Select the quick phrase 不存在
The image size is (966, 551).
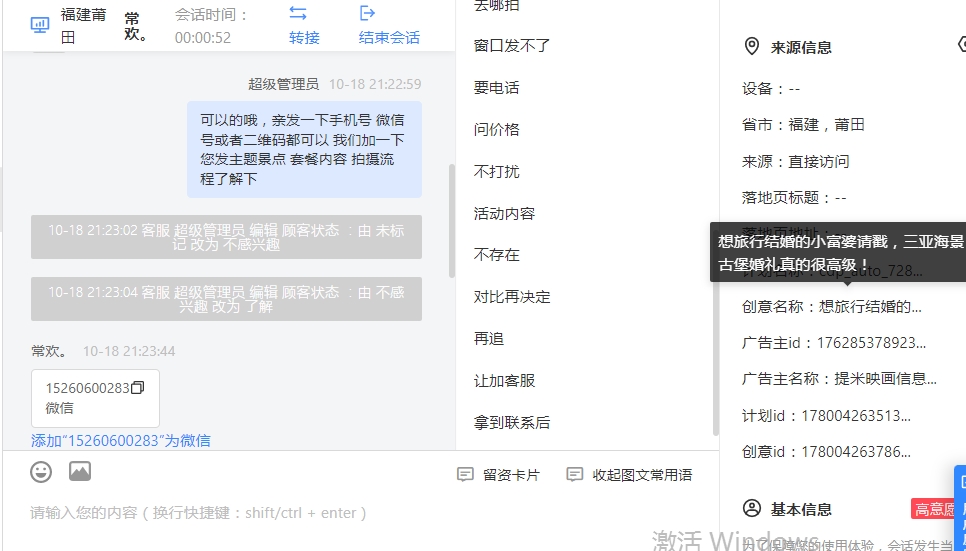pyautogui.click(x=497, y=255)
